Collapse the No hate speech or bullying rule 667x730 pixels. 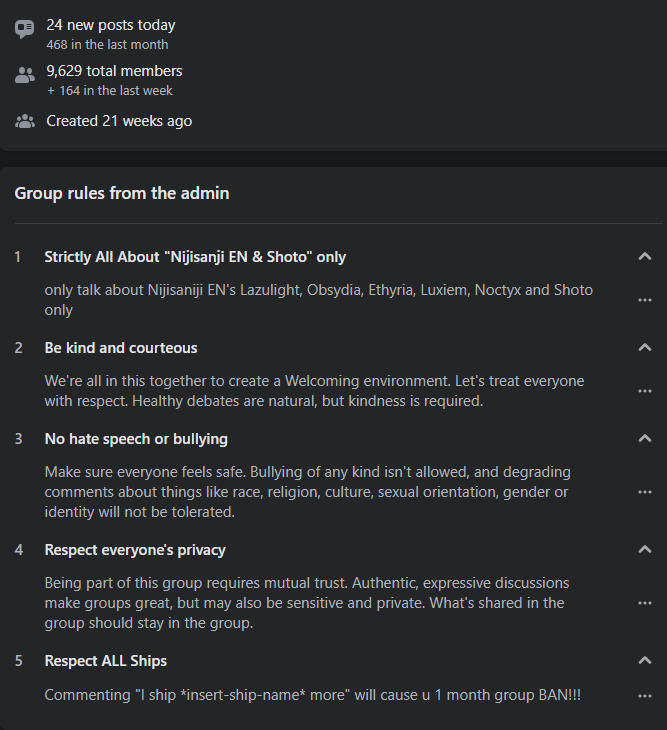(x=645, y=439)
